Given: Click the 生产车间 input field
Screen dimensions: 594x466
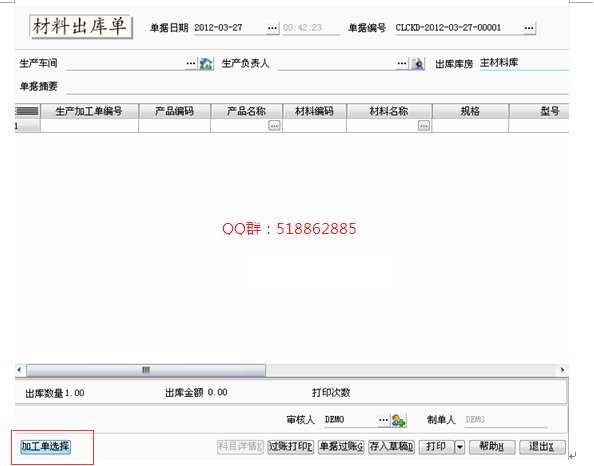Looking at the screenshot, I should 126,64.
